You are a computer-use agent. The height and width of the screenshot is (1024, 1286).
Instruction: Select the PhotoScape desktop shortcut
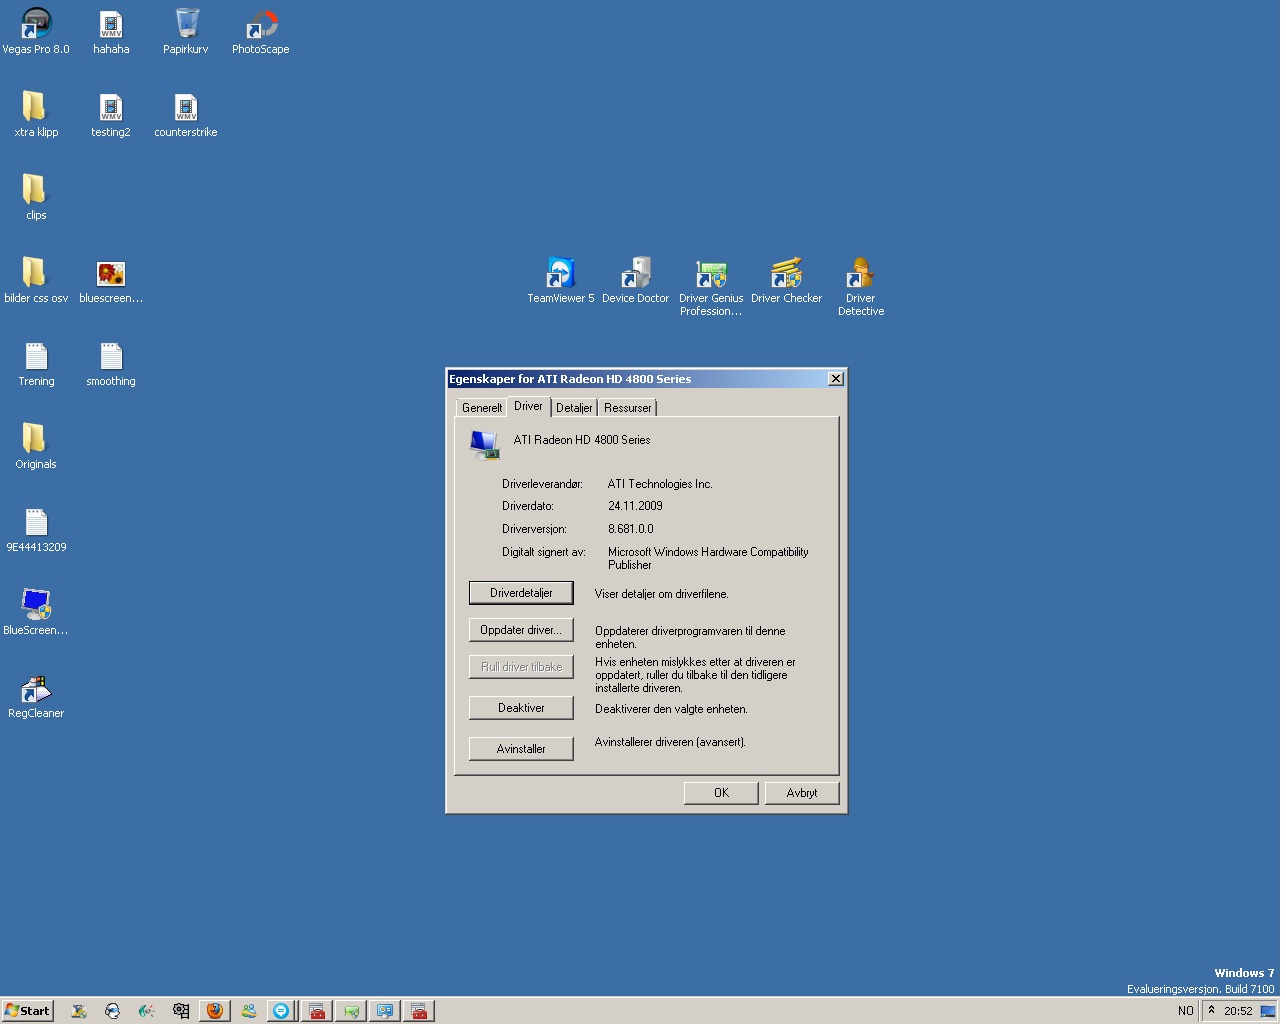tap(261, 31)
